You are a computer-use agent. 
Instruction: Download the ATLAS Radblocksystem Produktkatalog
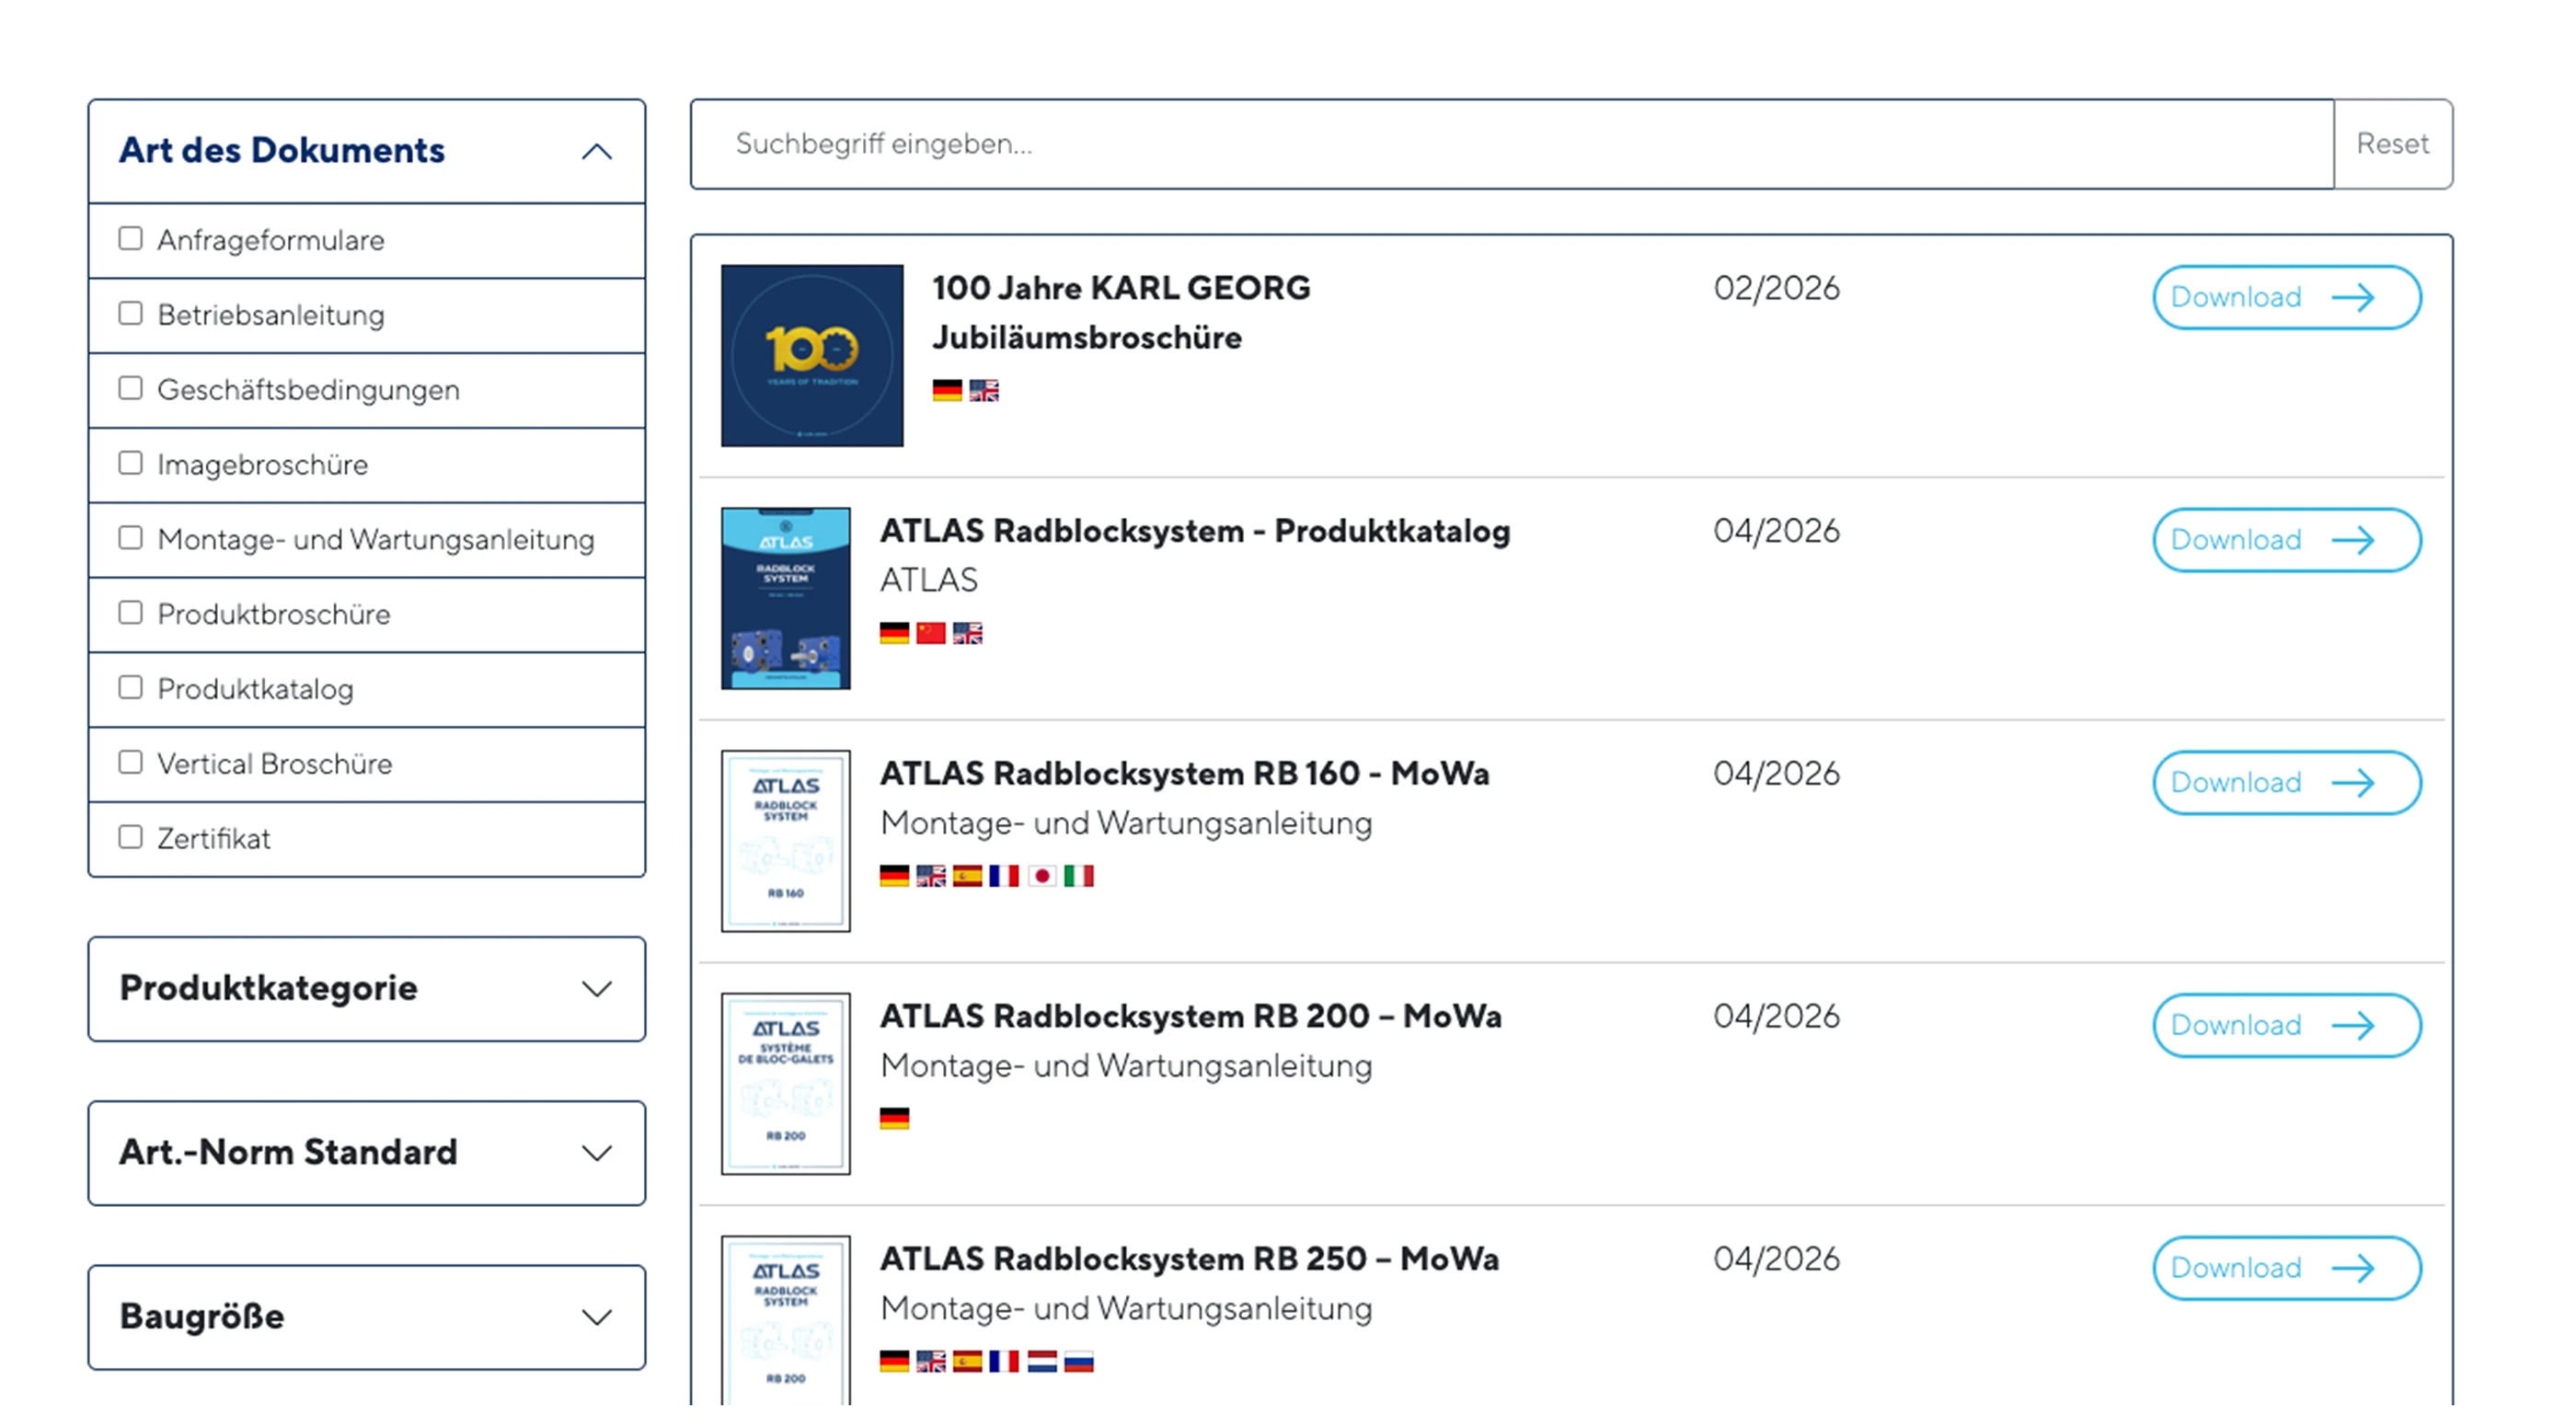pyautogui.click(x=2286, y=540)
